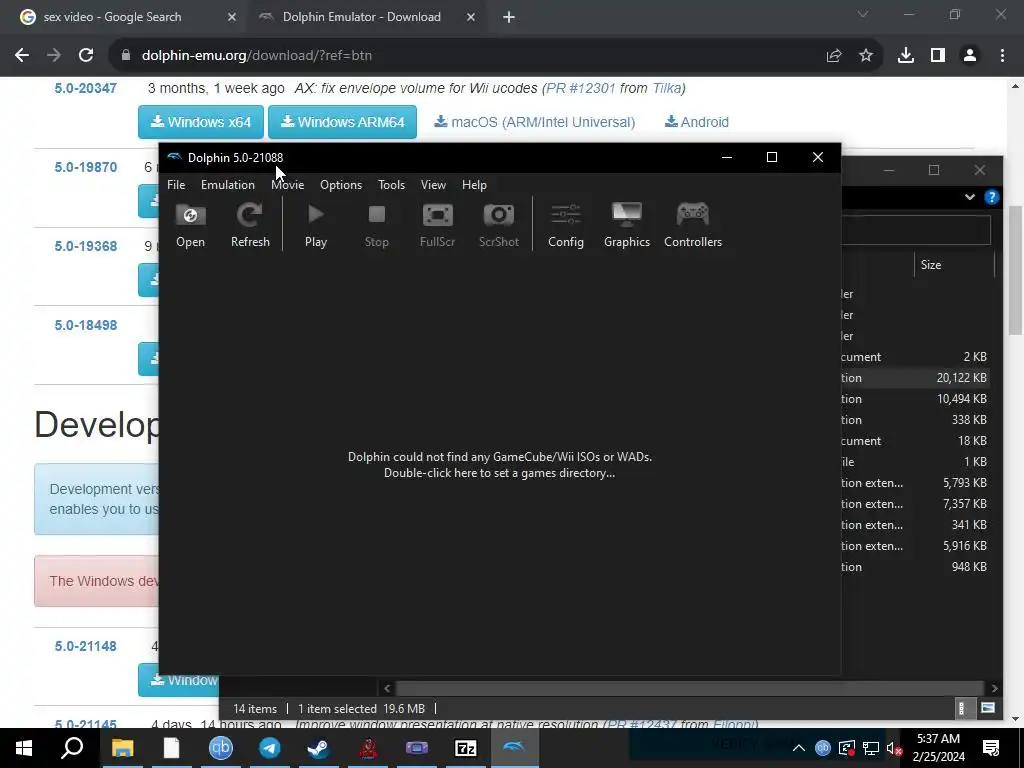Start emulation with the Play icon
Viewport: 1024px width, 768px height.
(x=316, y=225)
